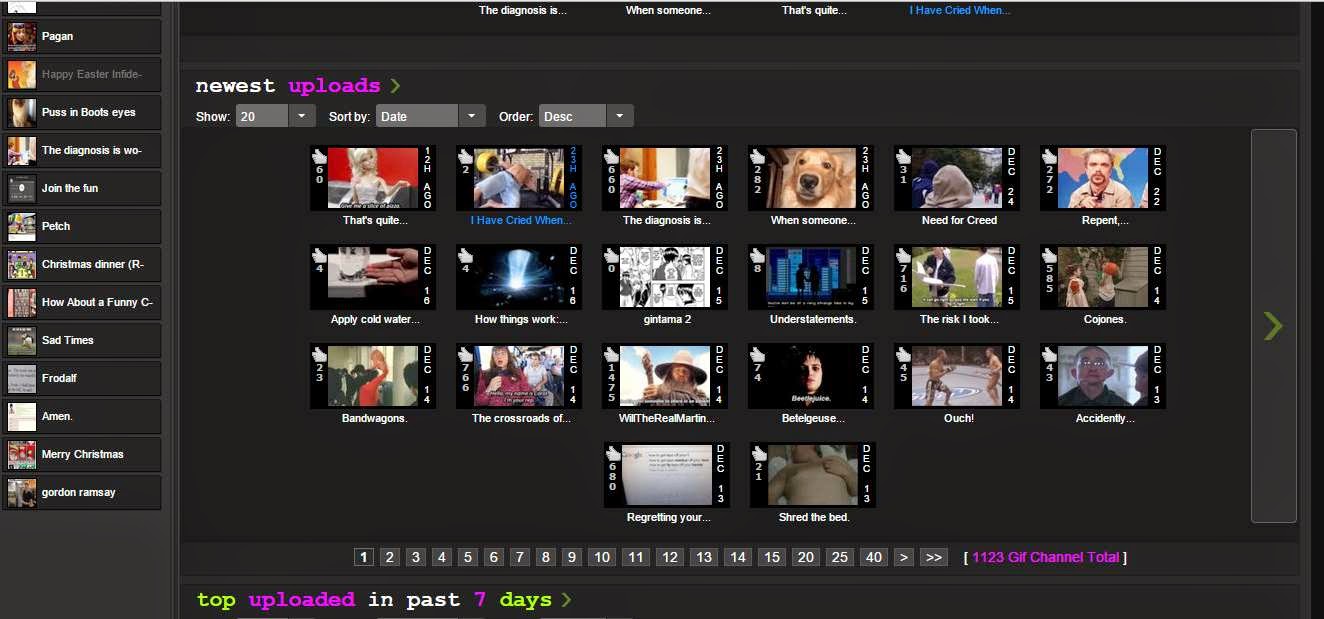Click thumbs-up icon on Cojones thumbnail
The image size is (1324, 619).
point(1049,255)
